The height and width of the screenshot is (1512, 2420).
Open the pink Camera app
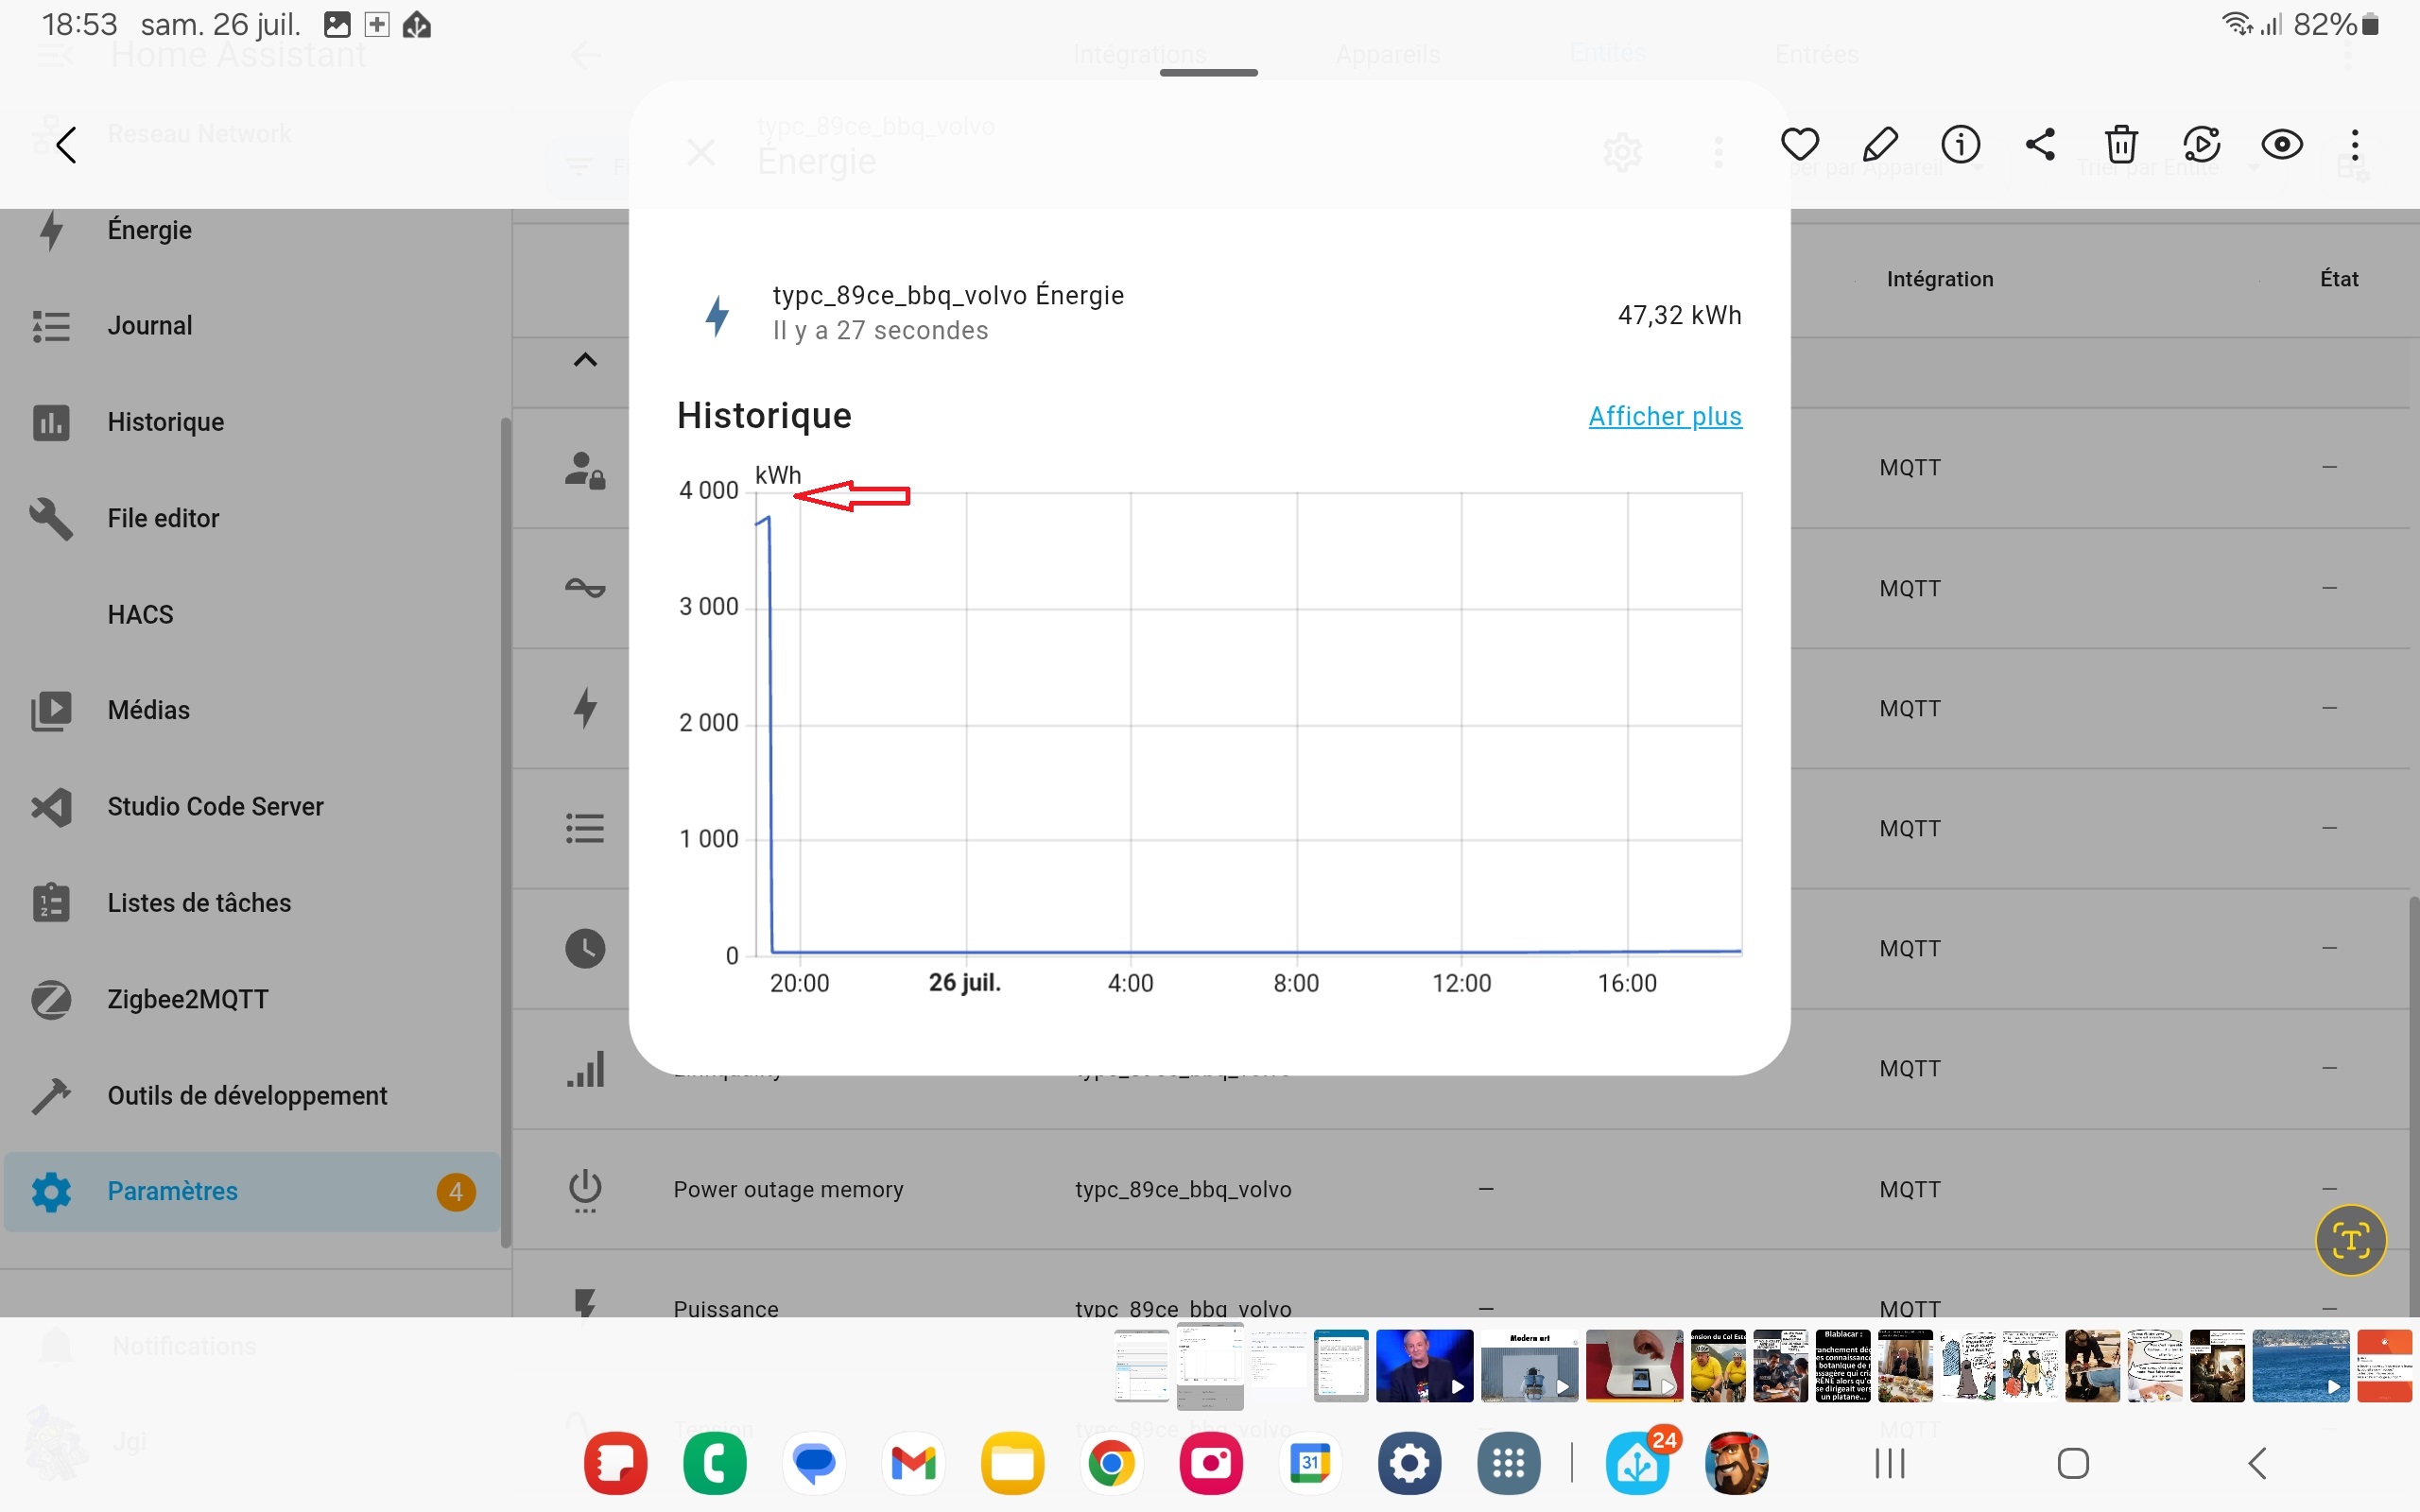(x=1211, y=1463)
